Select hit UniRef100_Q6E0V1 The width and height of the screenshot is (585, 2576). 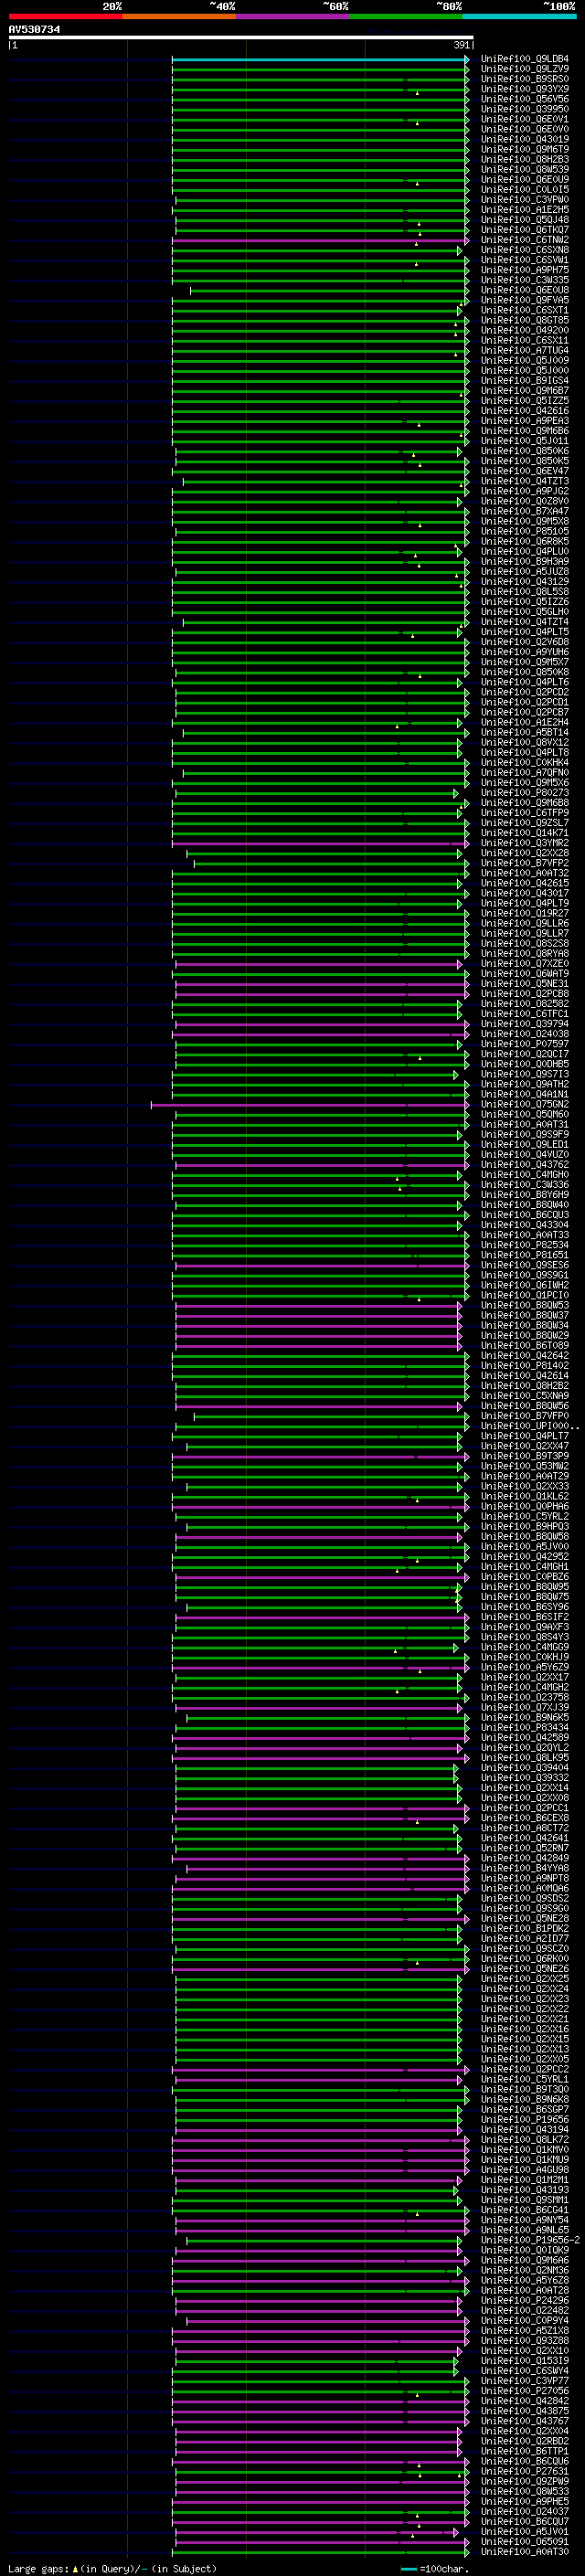click(x=525, y=119)
